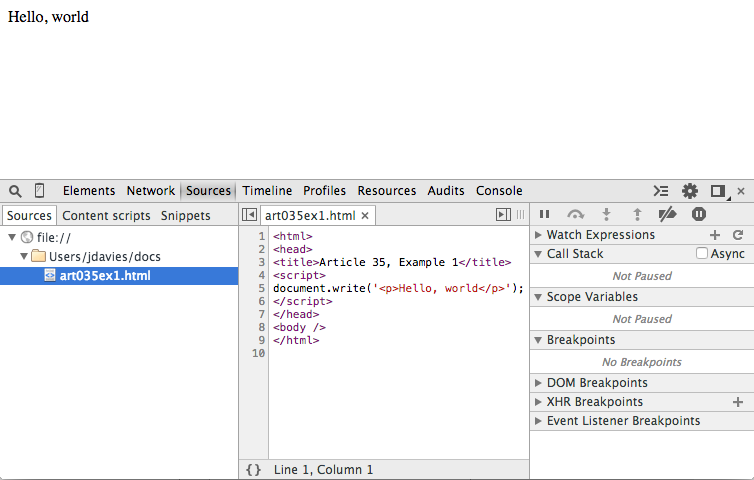Screen dimensions: 754x480
Task: Open the Elements panel
Action: 89,191
